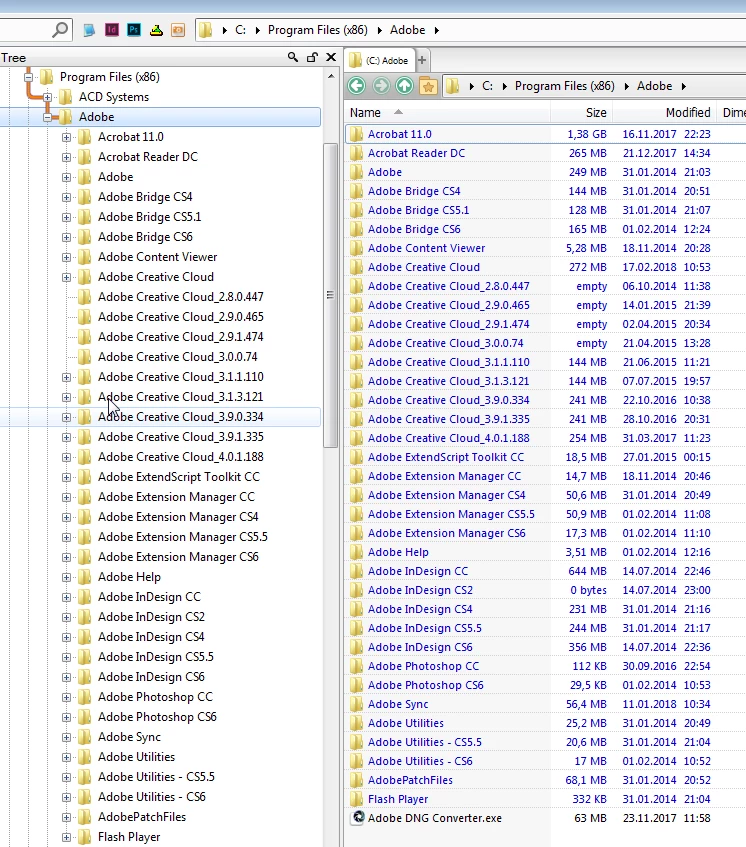
Task: Select Adobe Extension Manager CS5.5 in file list
Action: point(451,514)
